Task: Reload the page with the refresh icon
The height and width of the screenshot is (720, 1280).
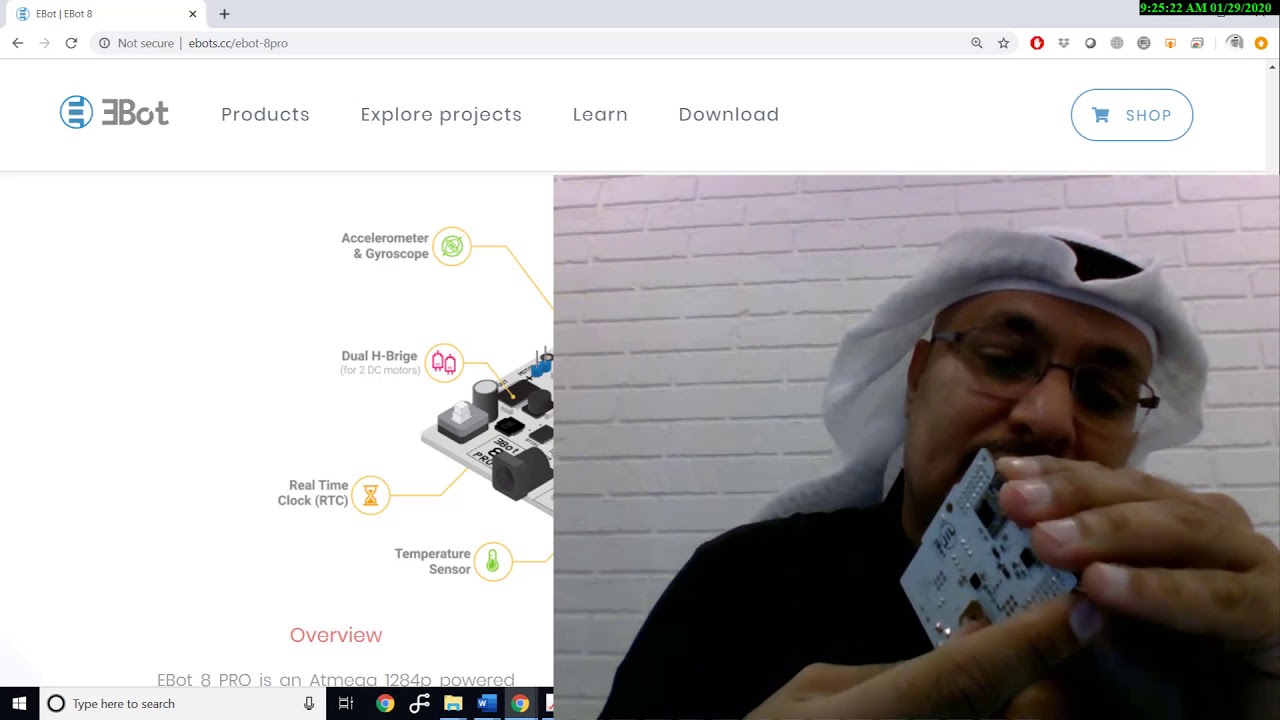Action: point(71,43)
